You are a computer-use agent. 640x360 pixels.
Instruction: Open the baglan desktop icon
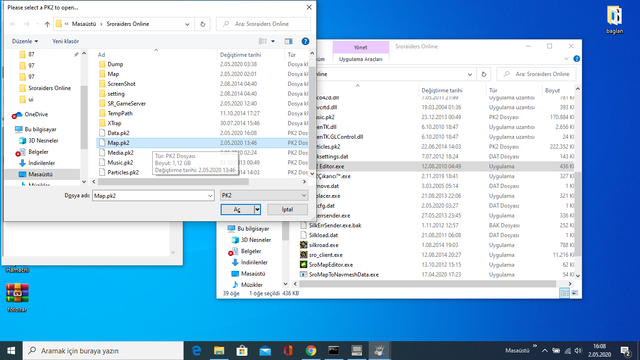614,20
